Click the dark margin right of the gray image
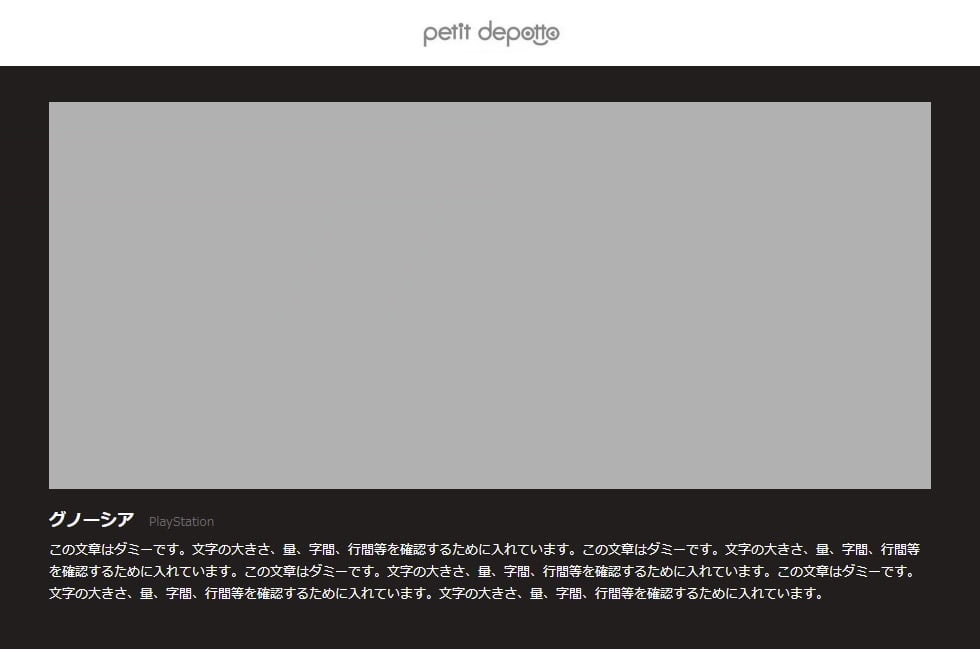 tap(955, 295)
